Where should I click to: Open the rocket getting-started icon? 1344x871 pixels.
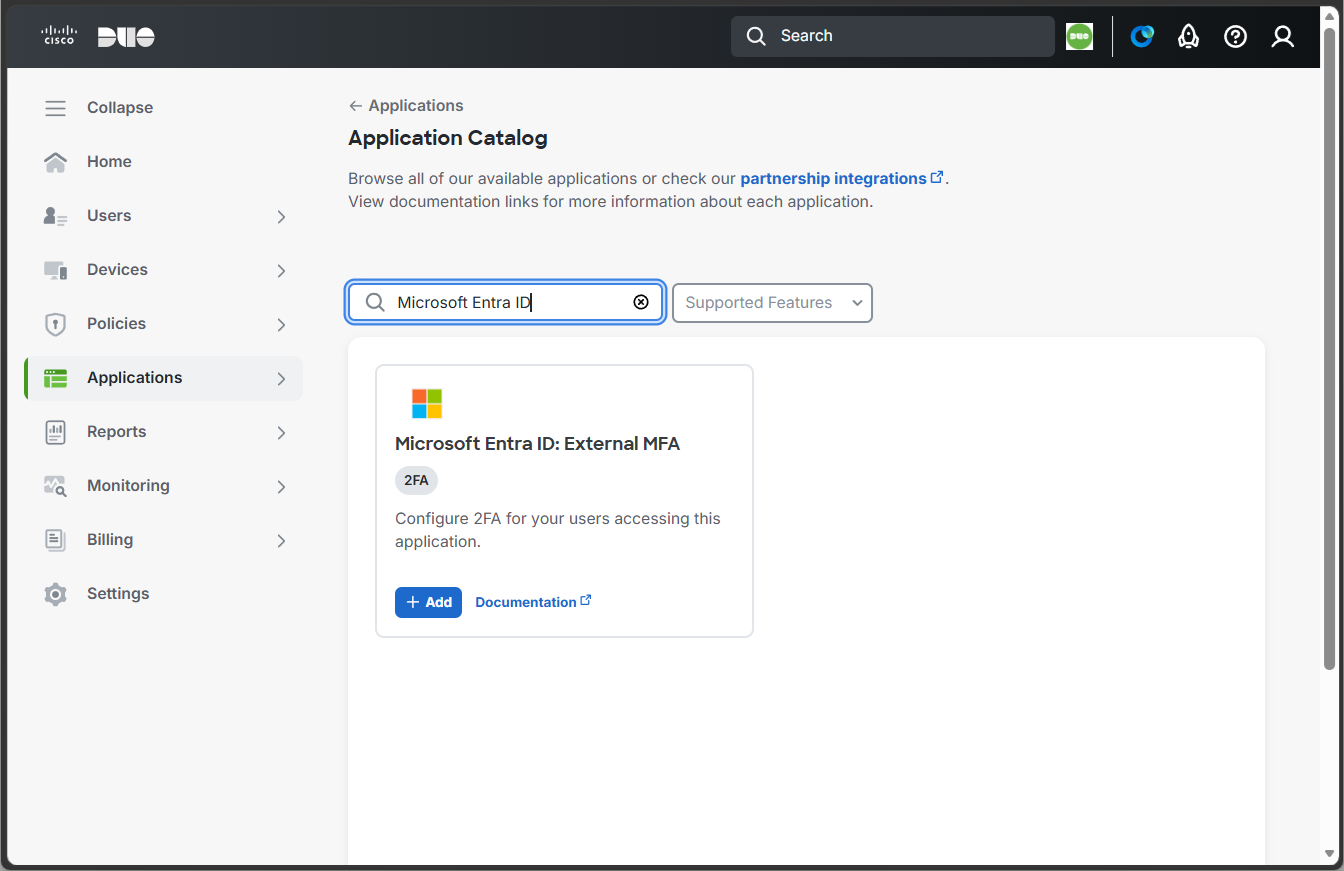coord(1188,37)
